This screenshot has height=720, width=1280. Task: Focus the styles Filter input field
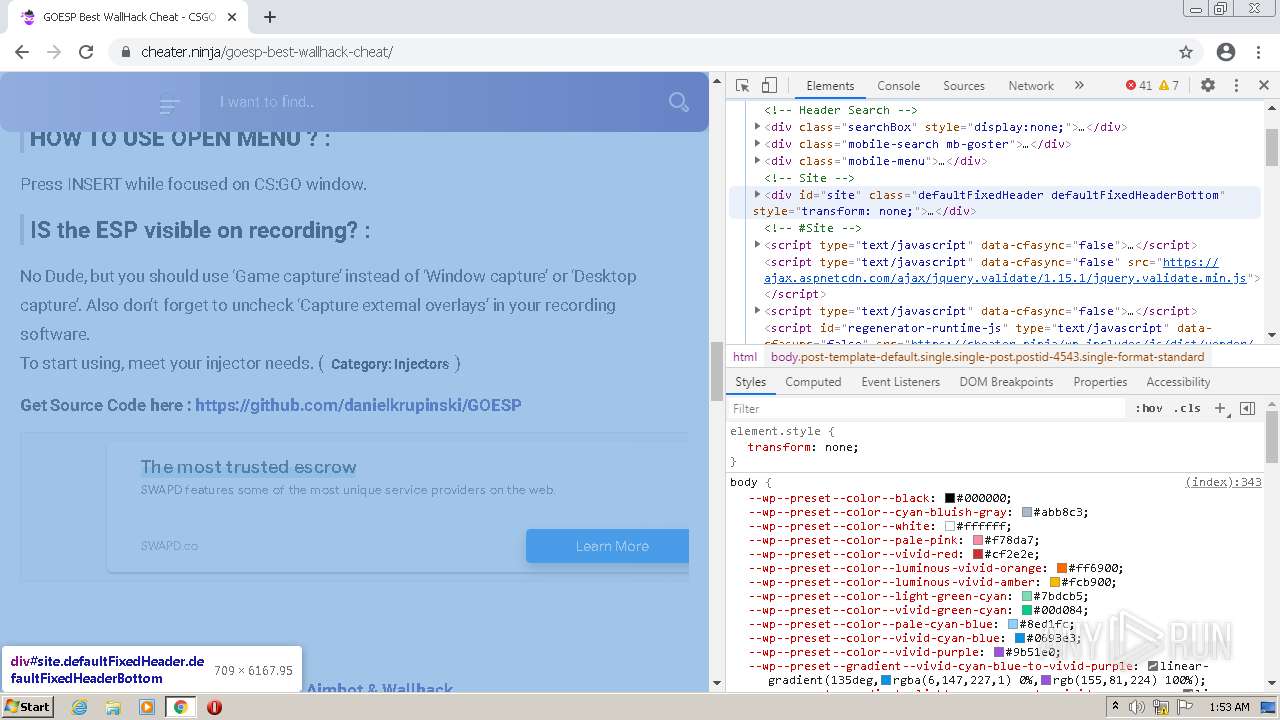927,408
